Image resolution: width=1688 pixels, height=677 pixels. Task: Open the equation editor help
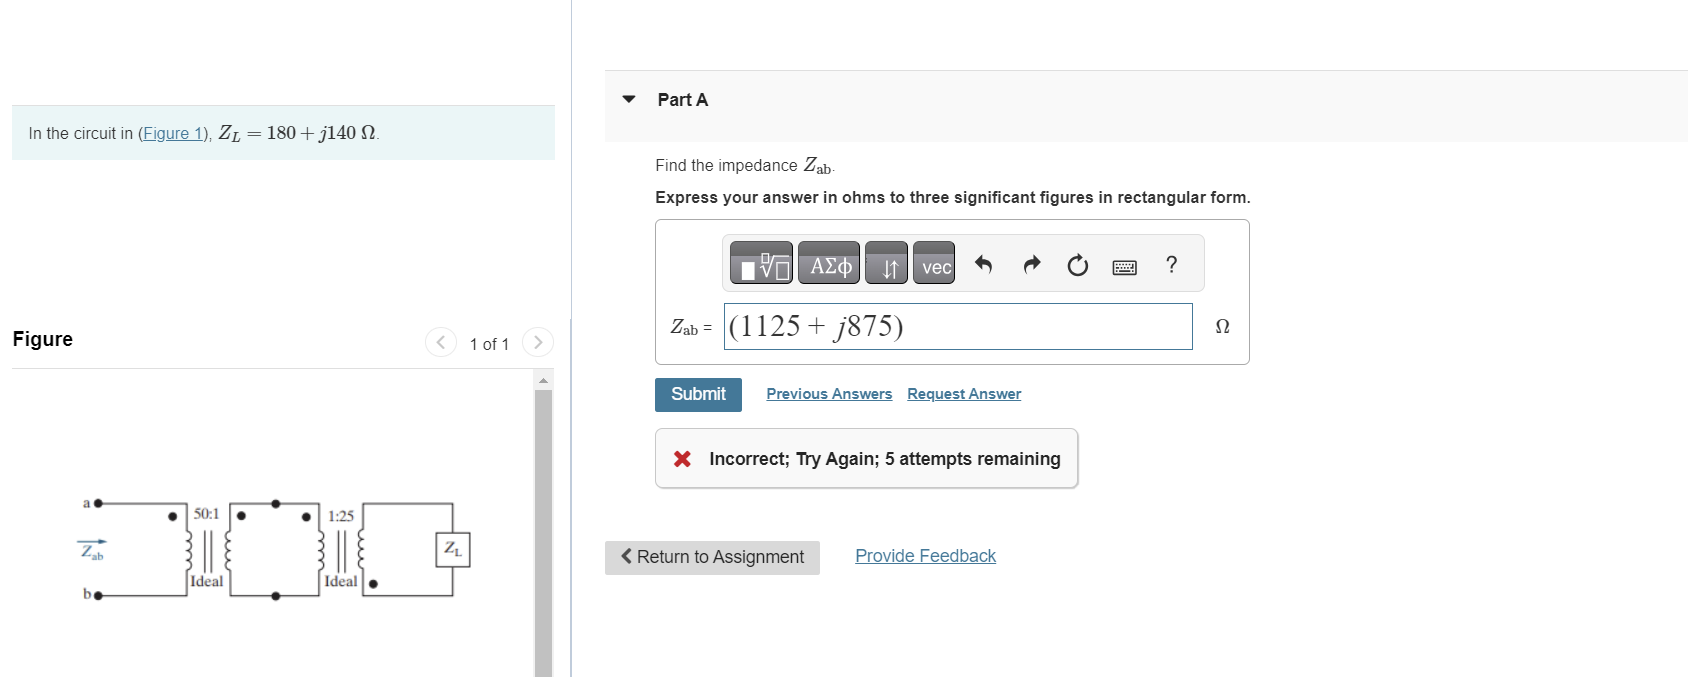1170,263
